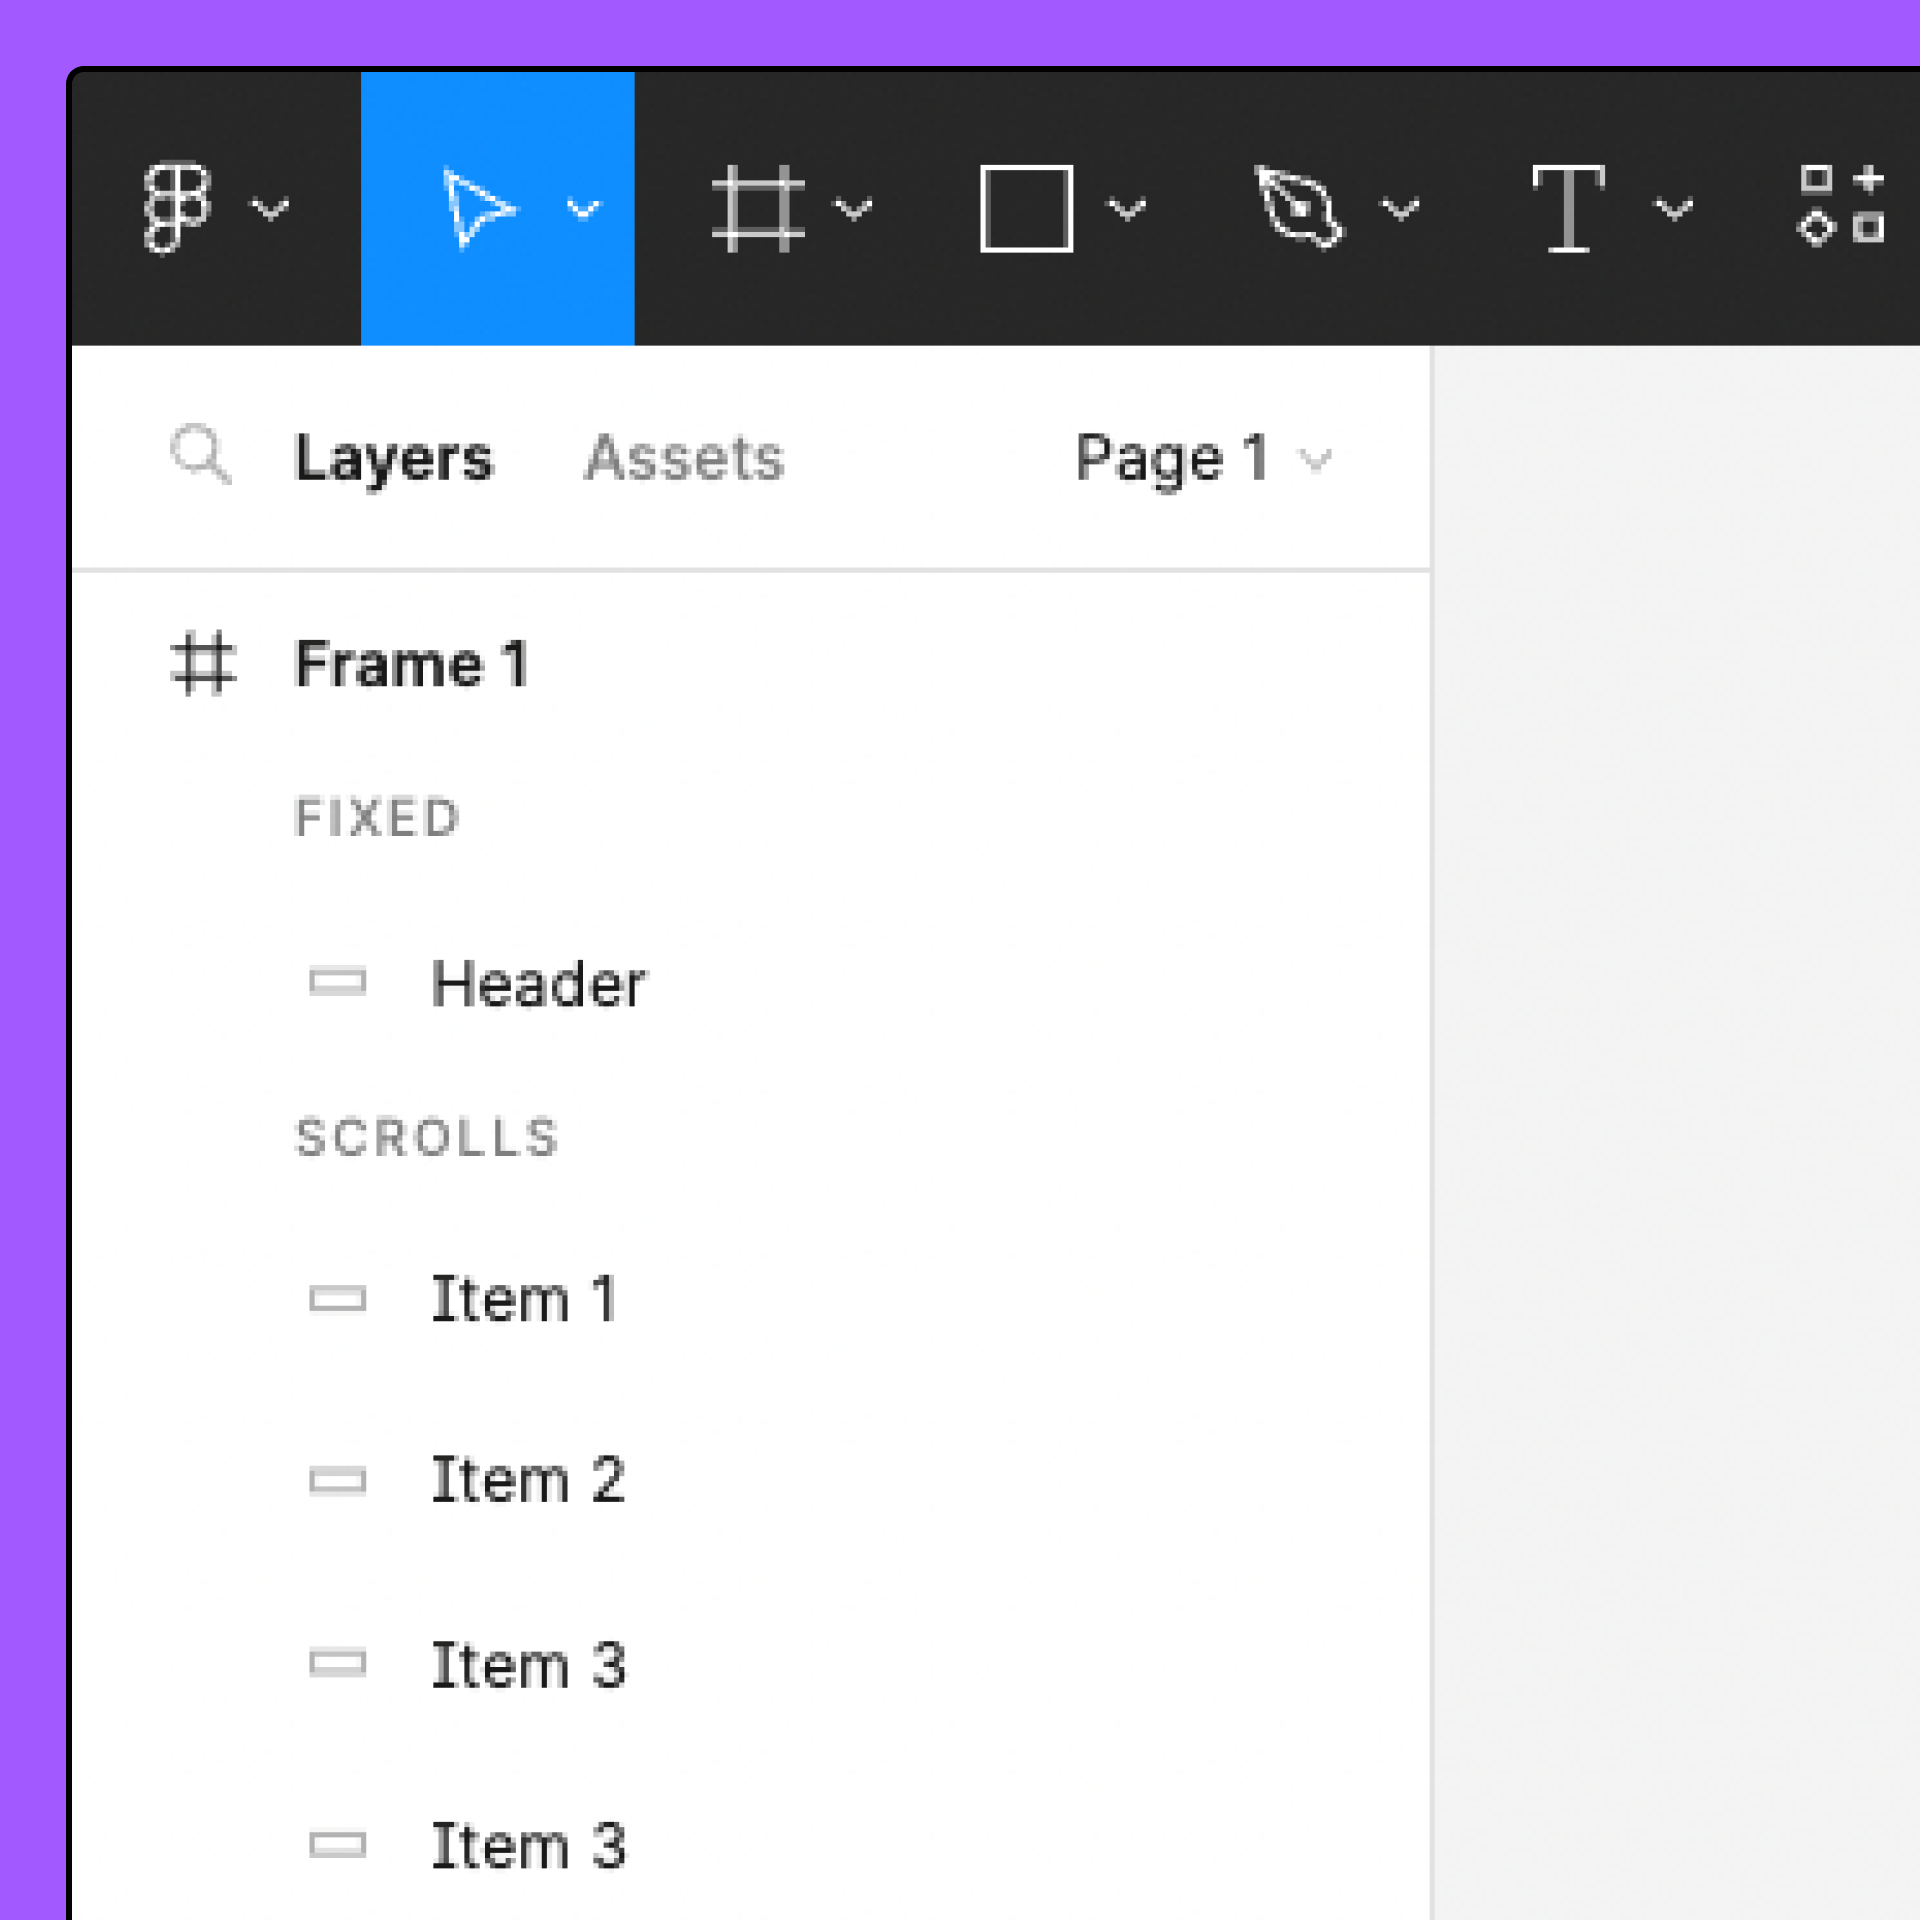Open the Move tool dropdown arrow
The image size is (1920, 1920).
click(x=585, y=207)
